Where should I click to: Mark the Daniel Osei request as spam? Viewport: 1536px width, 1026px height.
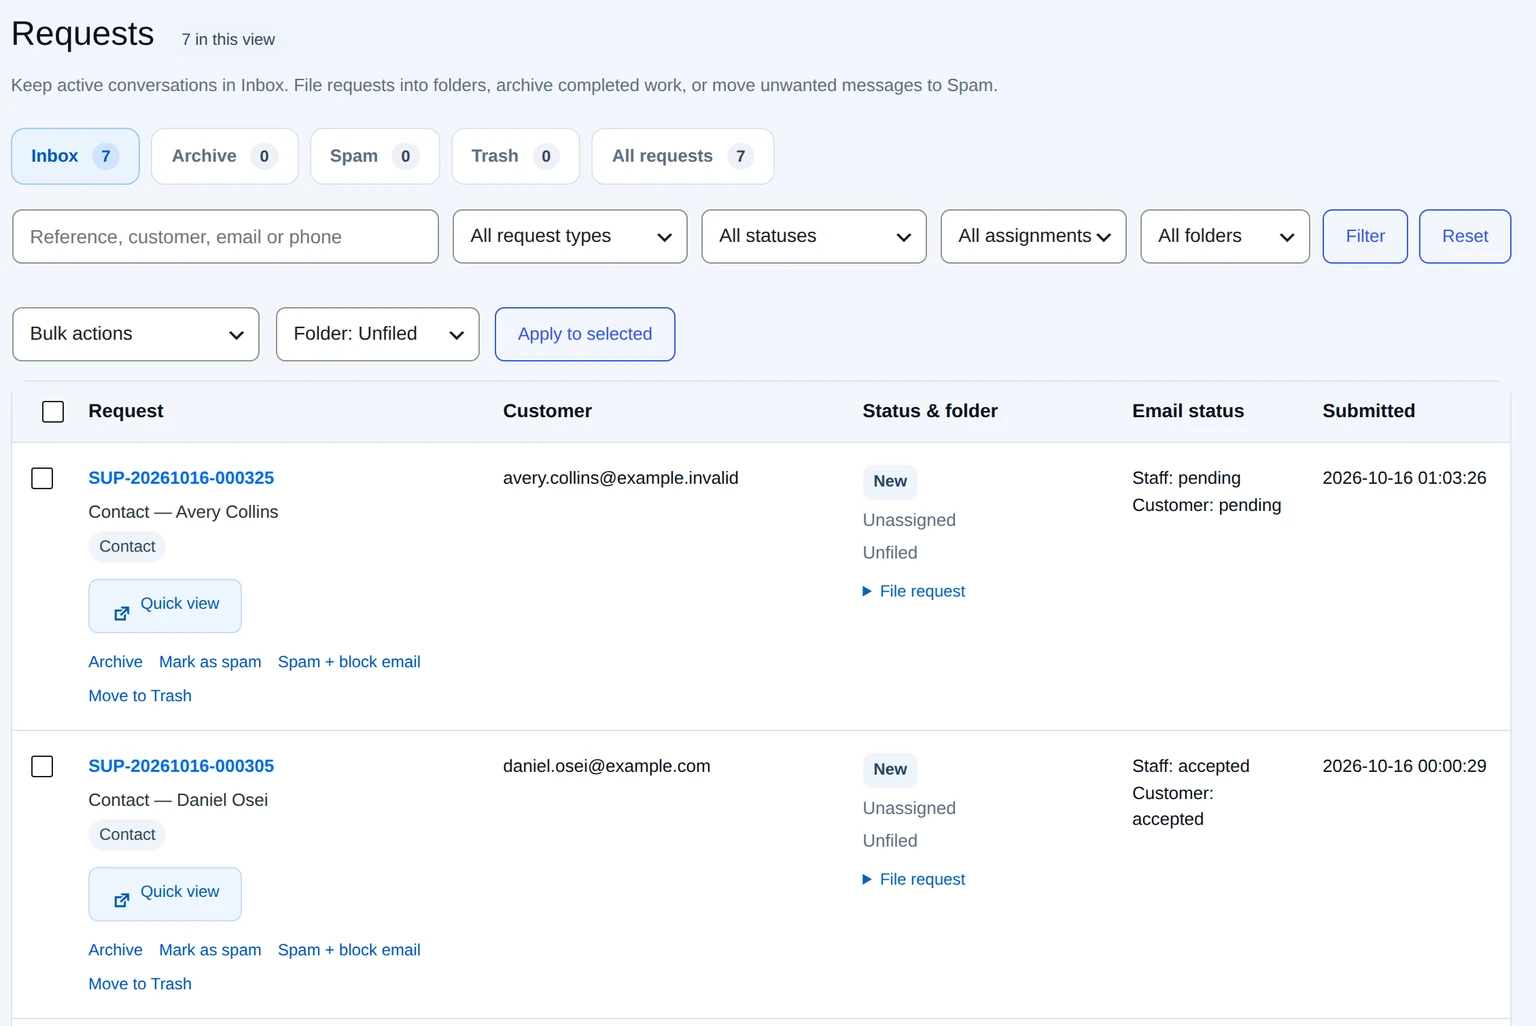point(210,950)
